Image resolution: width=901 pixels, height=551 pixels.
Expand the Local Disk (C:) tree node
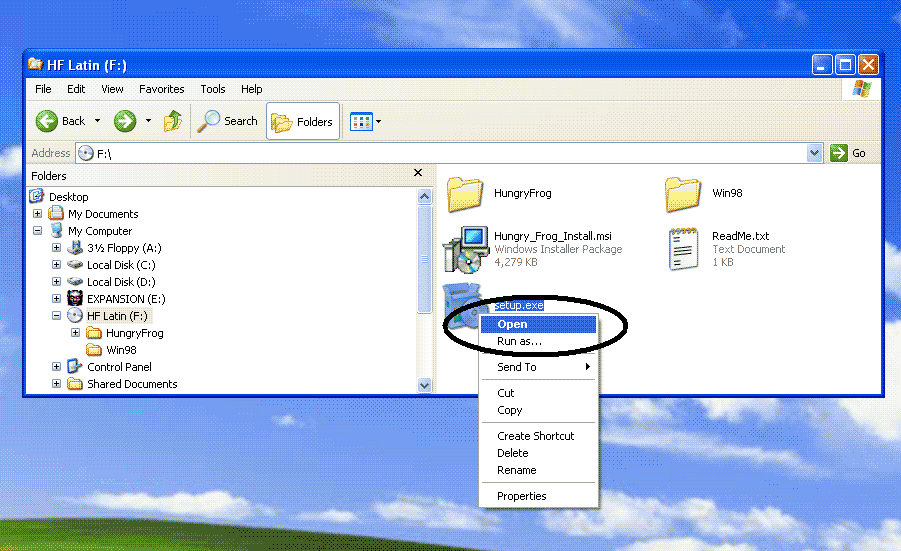[57, 265]
